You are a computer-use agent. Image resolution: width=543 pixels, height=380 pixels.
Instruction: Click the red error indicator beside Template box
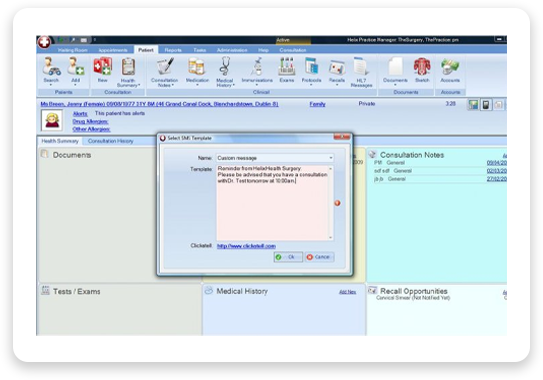click(x=337, y=203)
